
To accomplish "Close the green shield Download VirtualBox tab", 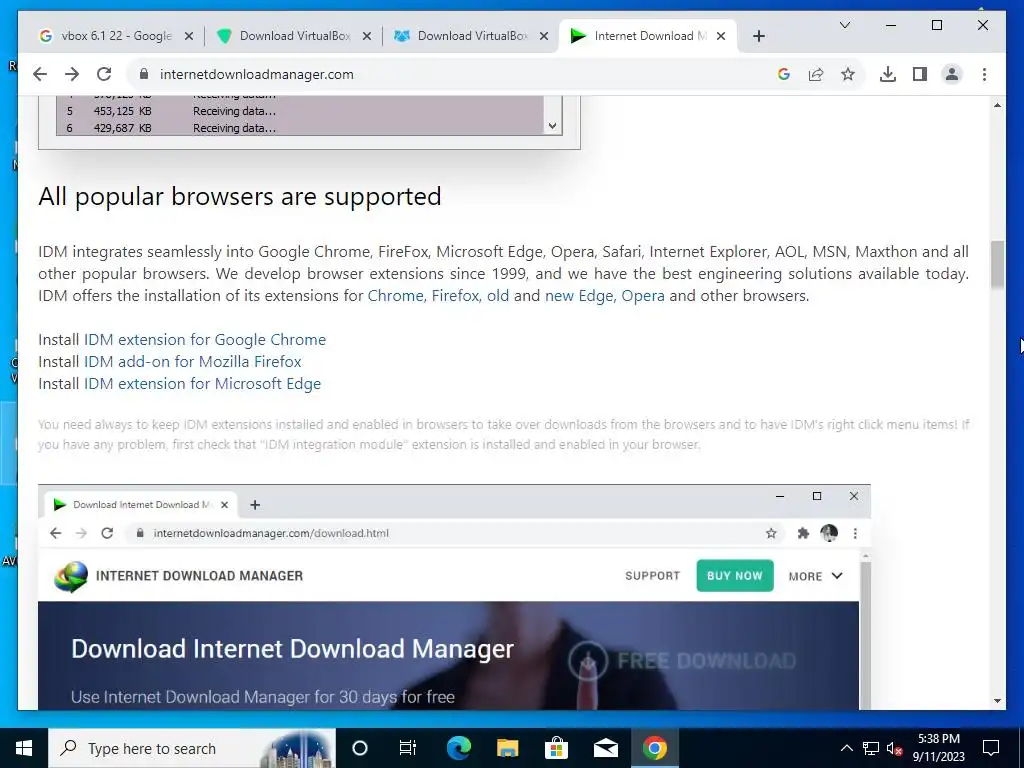I will (x=366, y=36).
